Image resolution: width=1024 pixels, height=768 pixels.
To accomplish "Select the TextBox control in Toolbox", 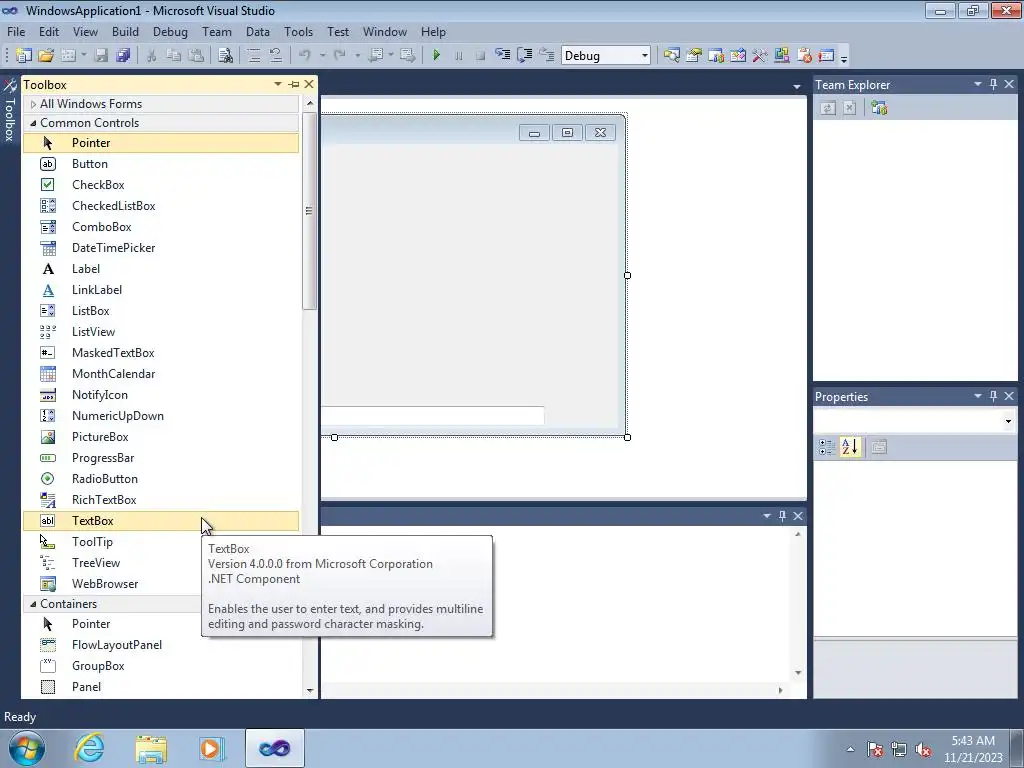I will click(x=161, y=520).
